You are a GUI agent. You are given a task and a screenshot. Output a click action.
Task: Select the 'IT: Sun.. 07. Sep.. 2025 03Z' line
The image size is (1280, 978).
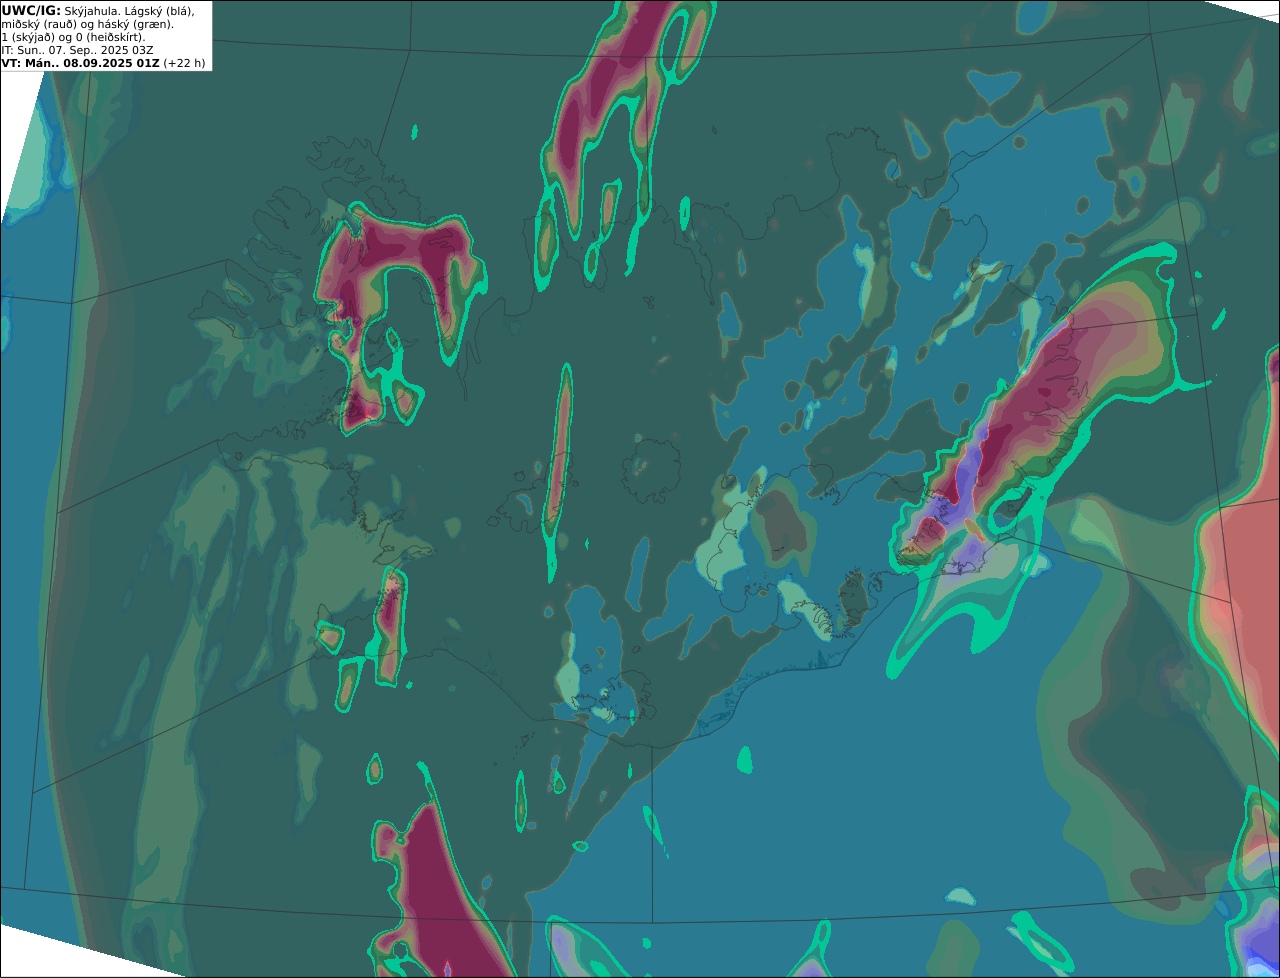(77, 49)
